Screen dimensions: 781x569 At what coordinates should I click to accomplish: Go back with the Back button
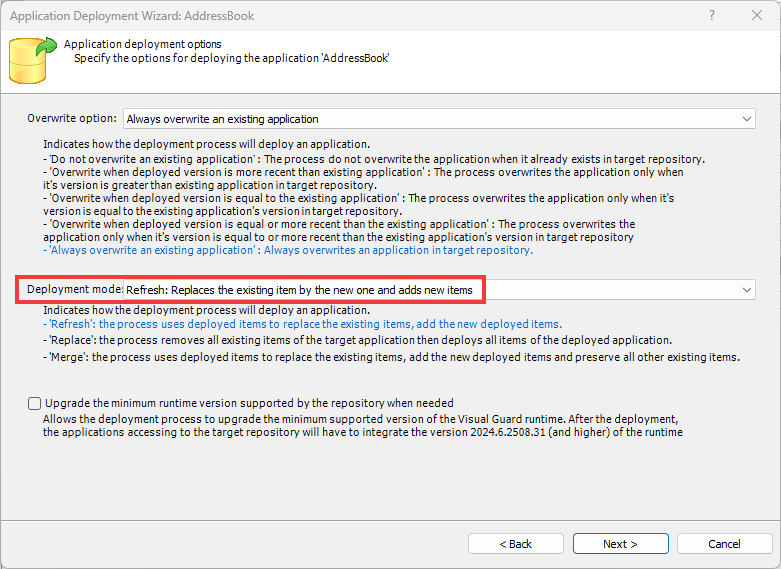click(516, 544)
